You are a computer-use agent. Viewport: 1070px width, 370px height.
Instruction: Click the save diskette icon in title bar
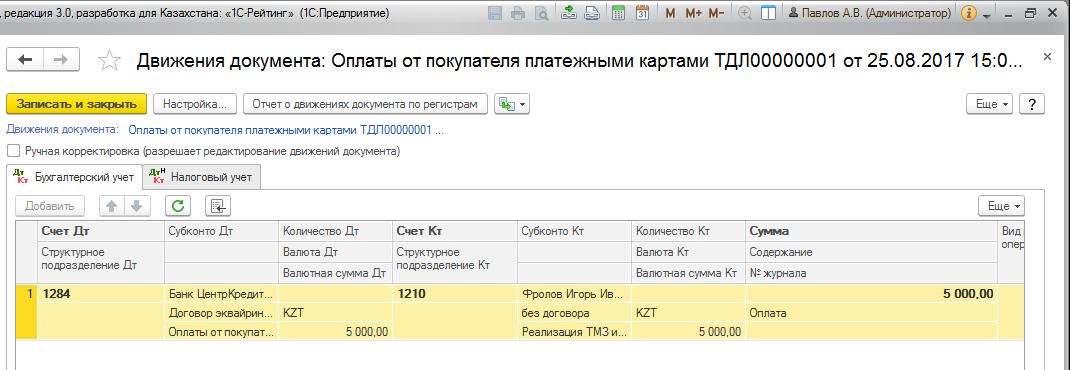point(496,13)
